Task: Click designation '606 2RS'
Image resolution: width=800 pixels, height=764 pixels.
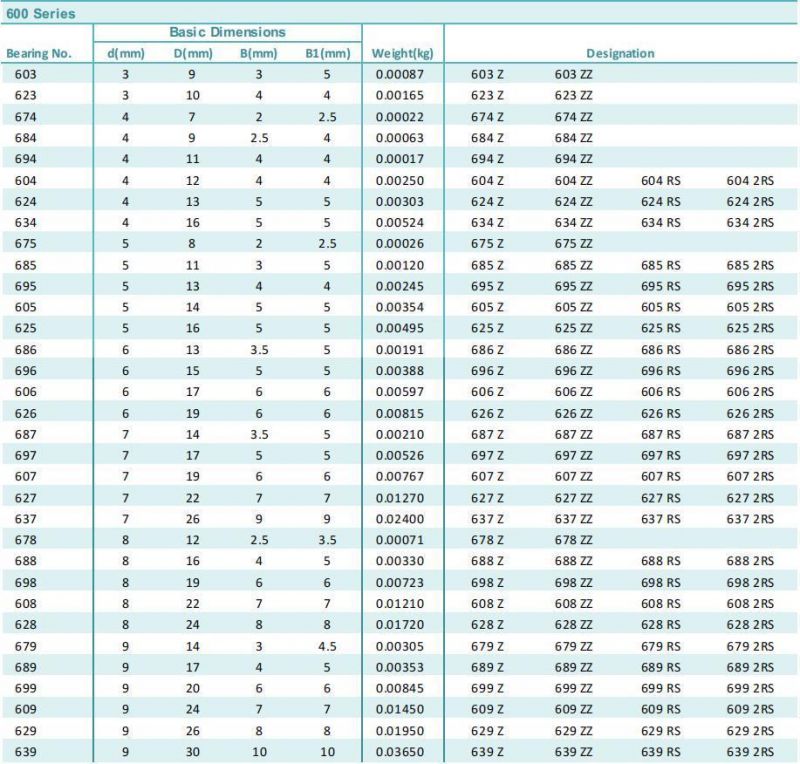Action: pos(750,392)
